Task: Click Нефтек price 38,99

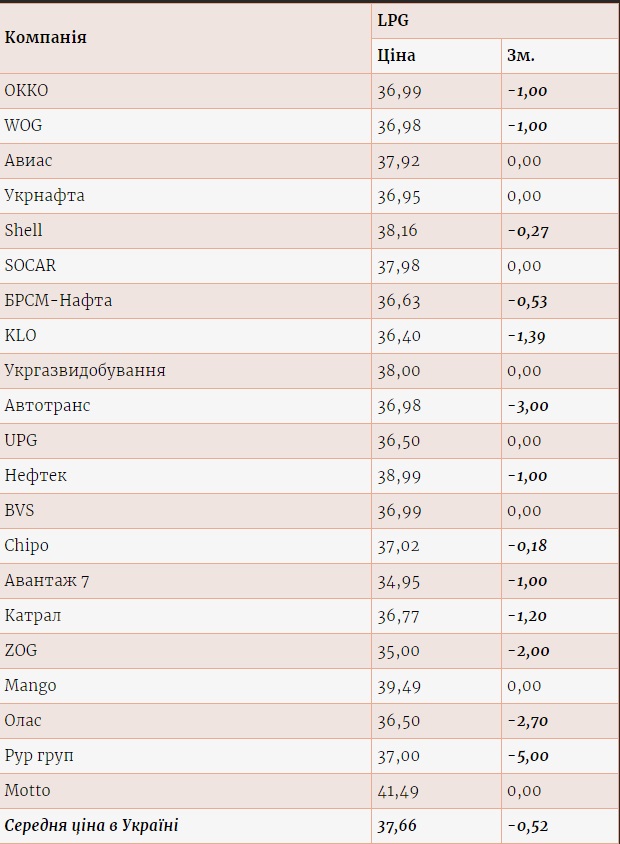Action: click(x=399, y=476)
